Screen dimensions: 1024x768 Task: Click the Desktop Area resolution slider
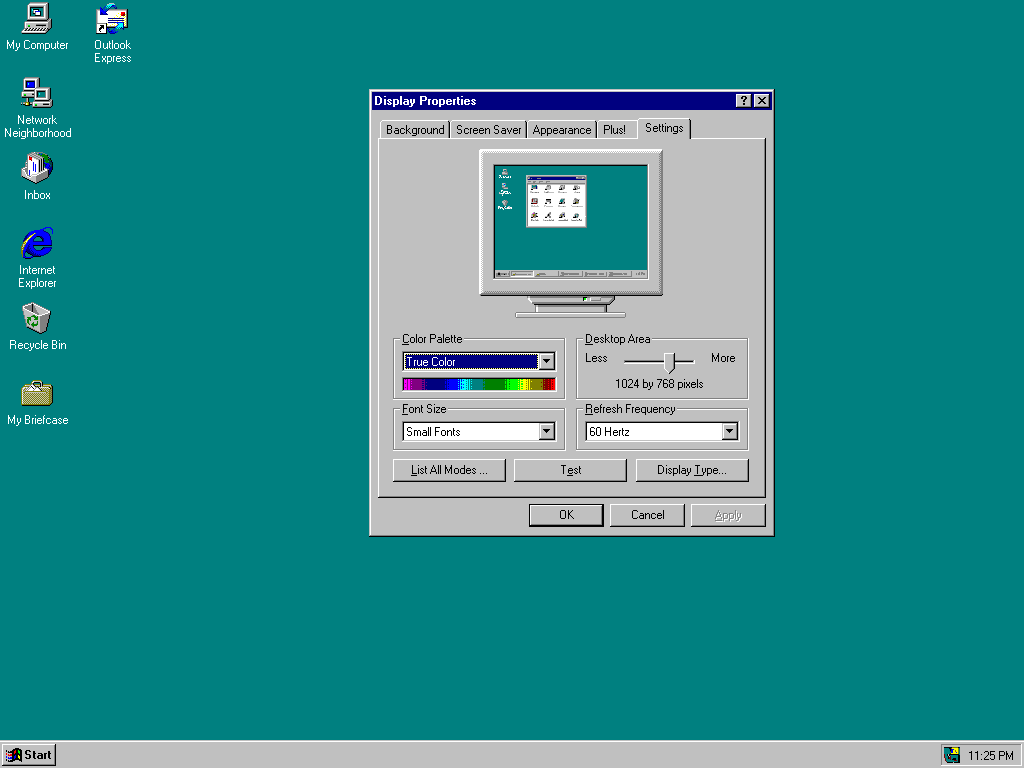pyautogui.click(x=670, y=361)
